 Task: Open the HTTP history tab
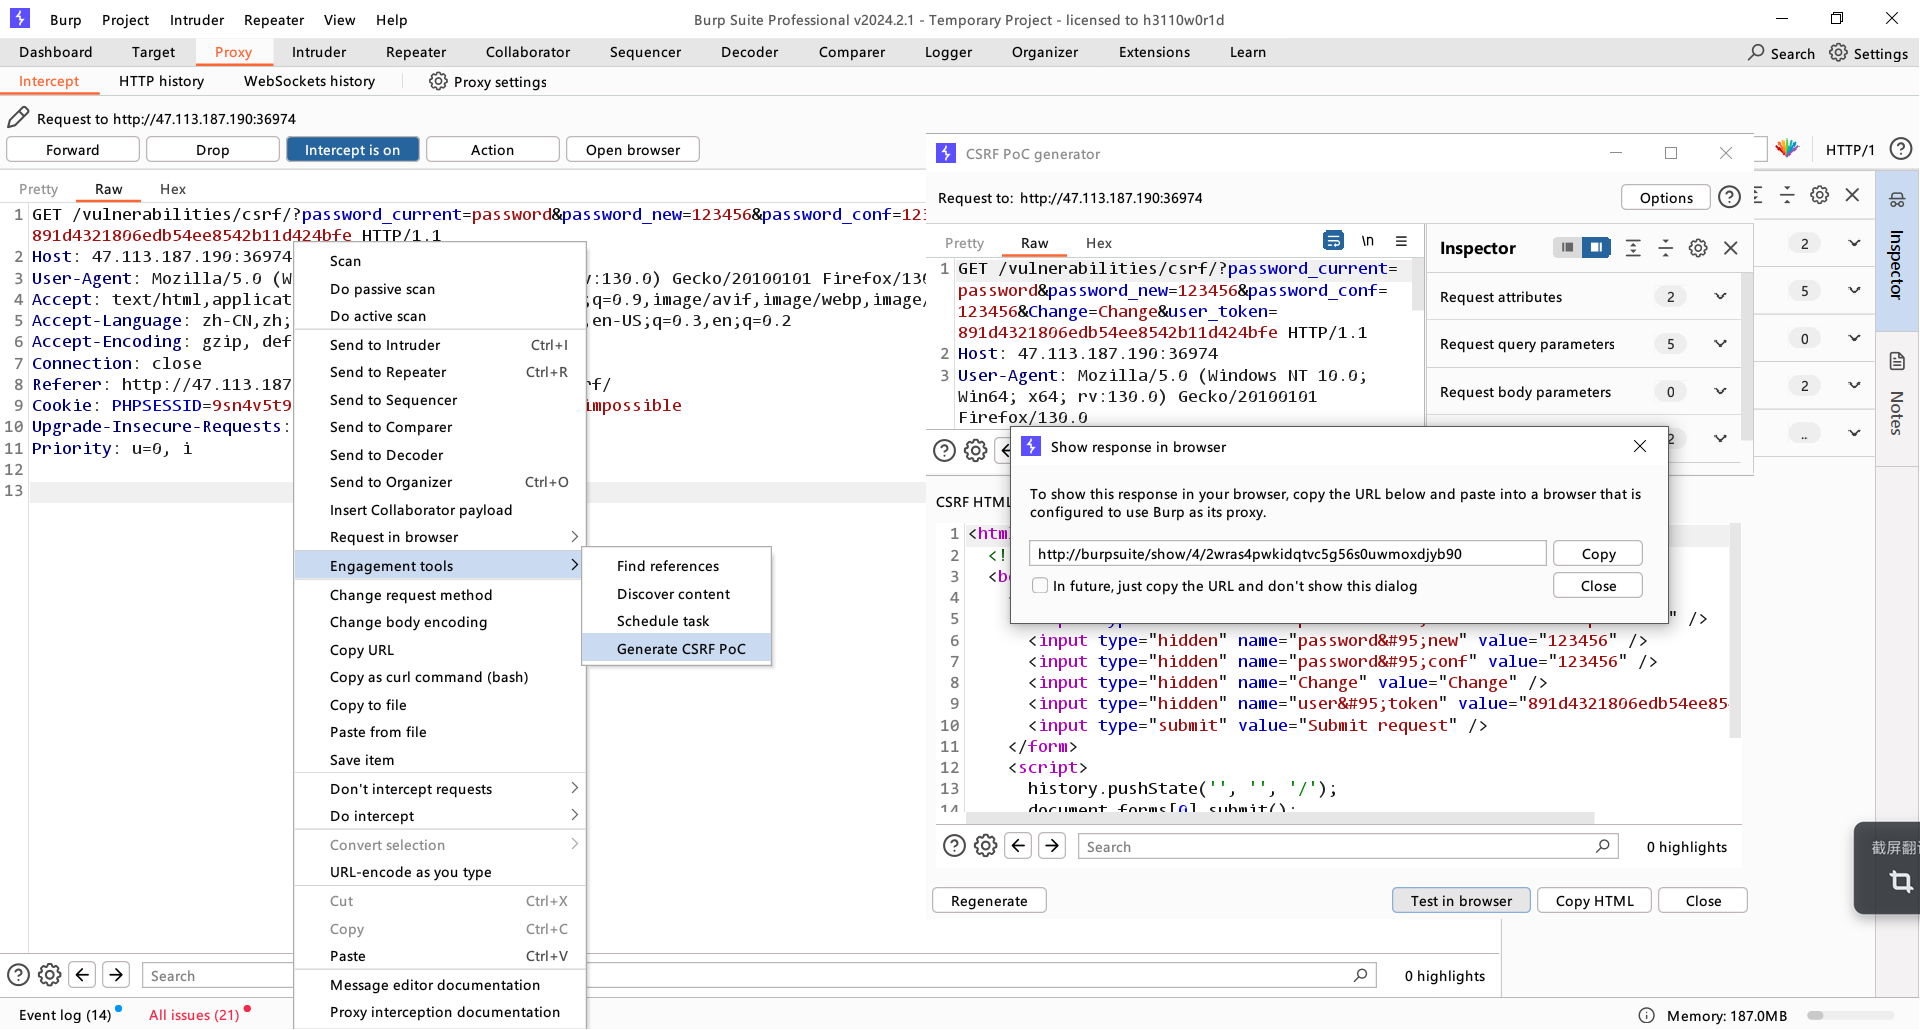pyautogui.click(x=161, y=81)
